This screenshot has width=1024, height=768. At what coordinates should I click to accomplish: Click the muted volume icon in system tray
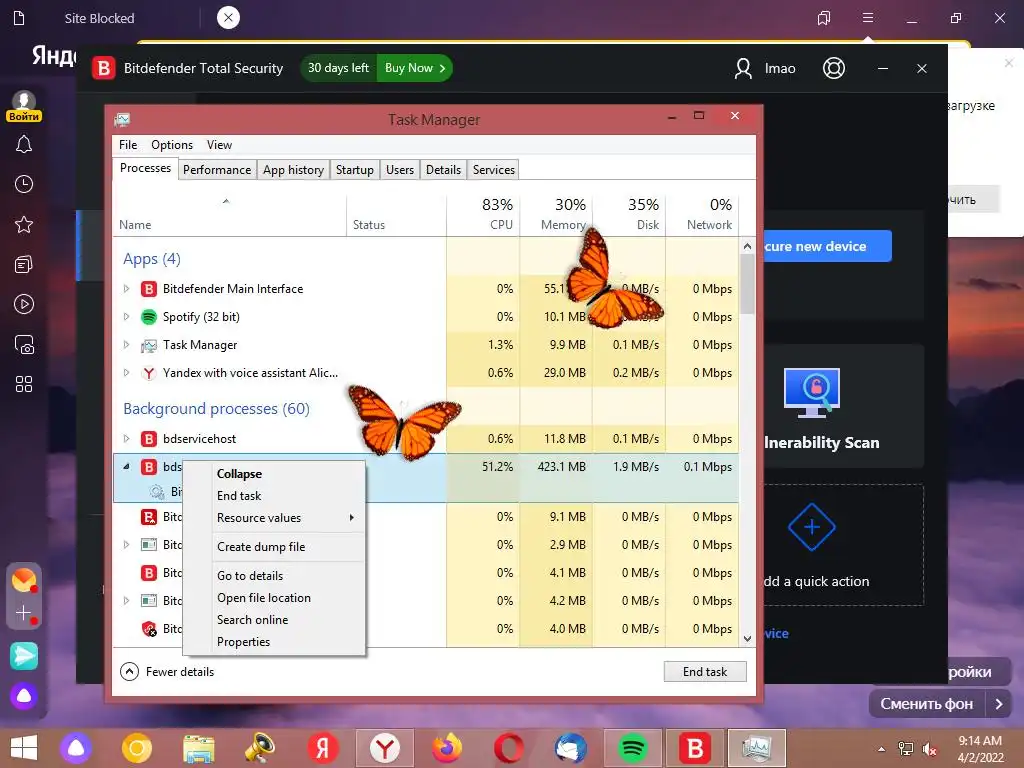(930, 749)
